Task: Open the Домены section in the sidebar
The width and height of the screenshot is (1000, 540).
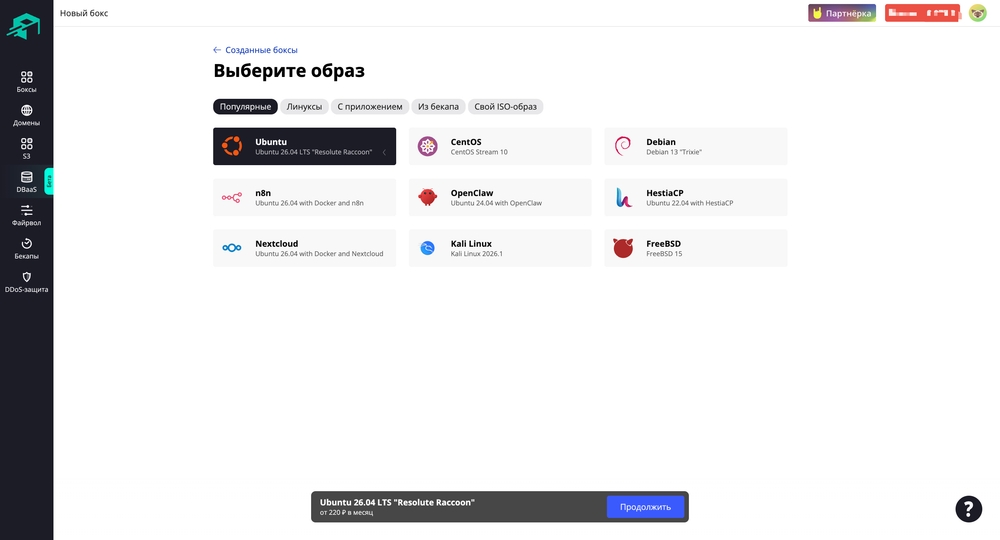Action: (26, 115)
